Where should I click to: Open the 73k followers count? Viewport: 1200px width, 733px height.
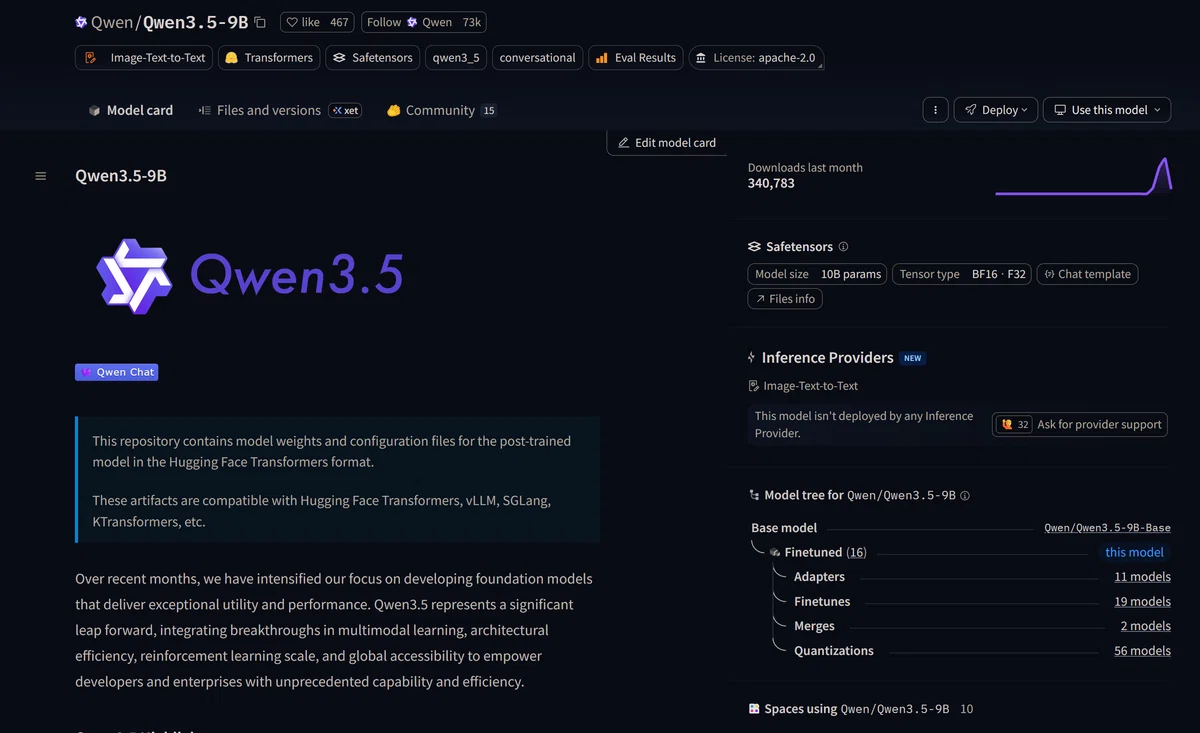[472, 22]
